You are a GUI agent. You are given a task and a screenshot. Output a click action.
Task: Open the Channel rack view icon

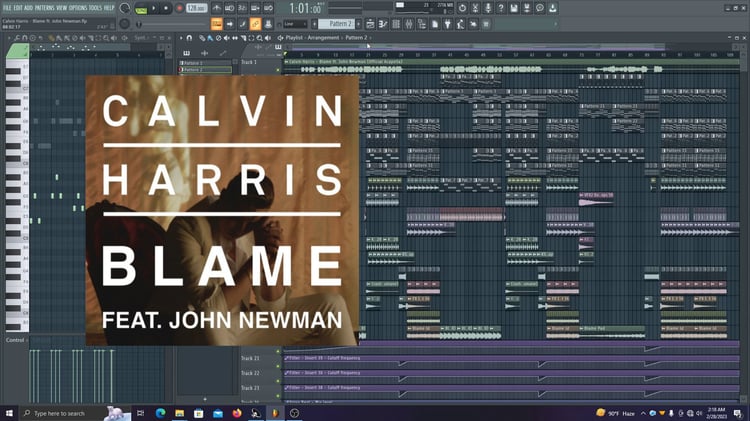pyautogui.click(x=396, y=24)
